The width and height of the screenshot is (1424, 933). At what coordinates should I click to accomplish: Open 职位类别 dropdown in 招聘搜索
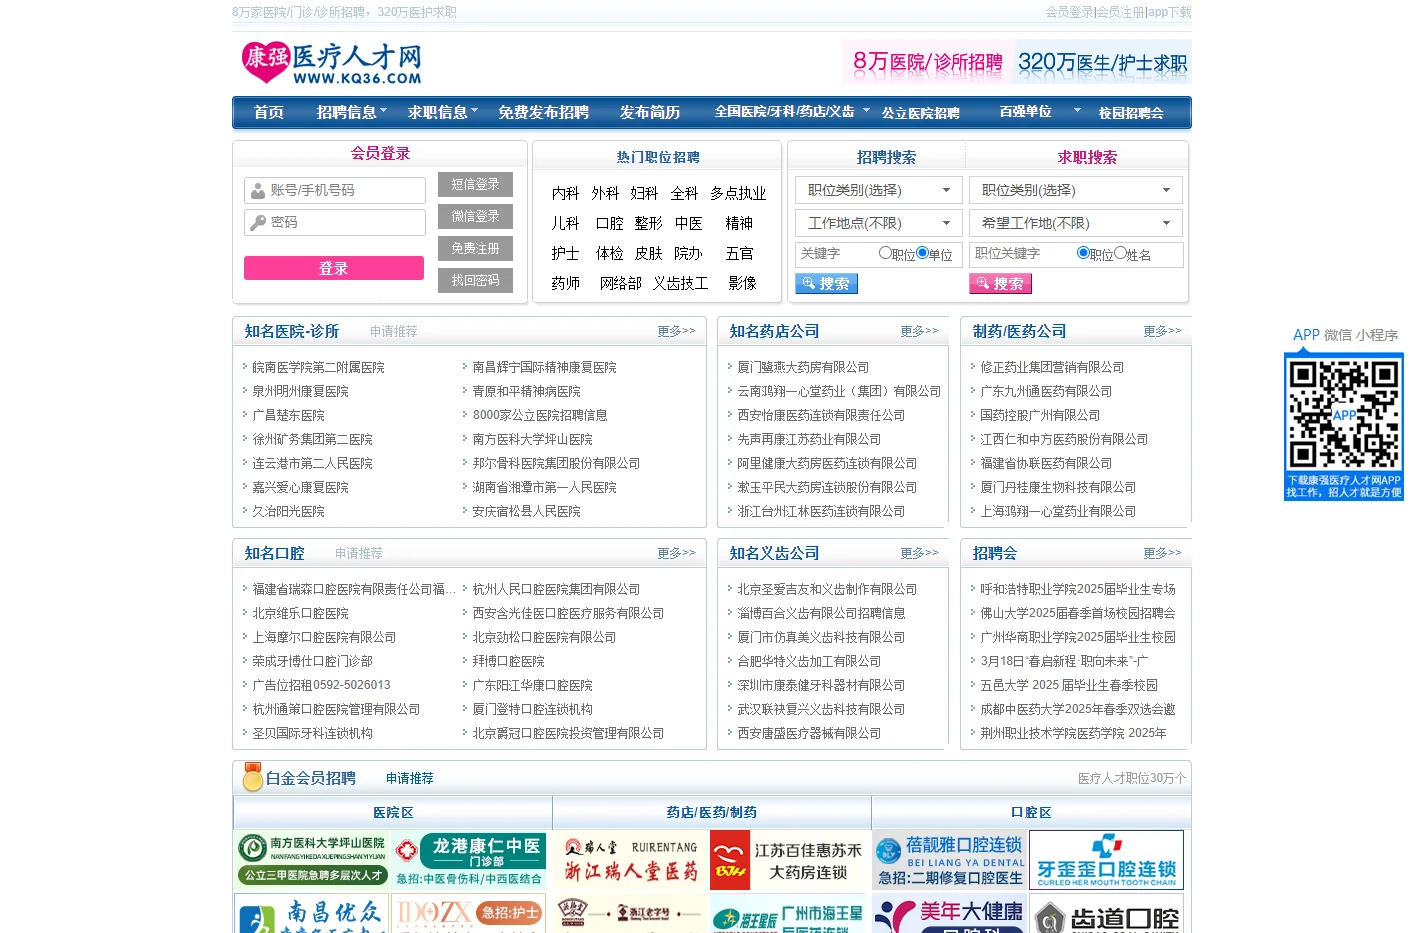[879, 190]
